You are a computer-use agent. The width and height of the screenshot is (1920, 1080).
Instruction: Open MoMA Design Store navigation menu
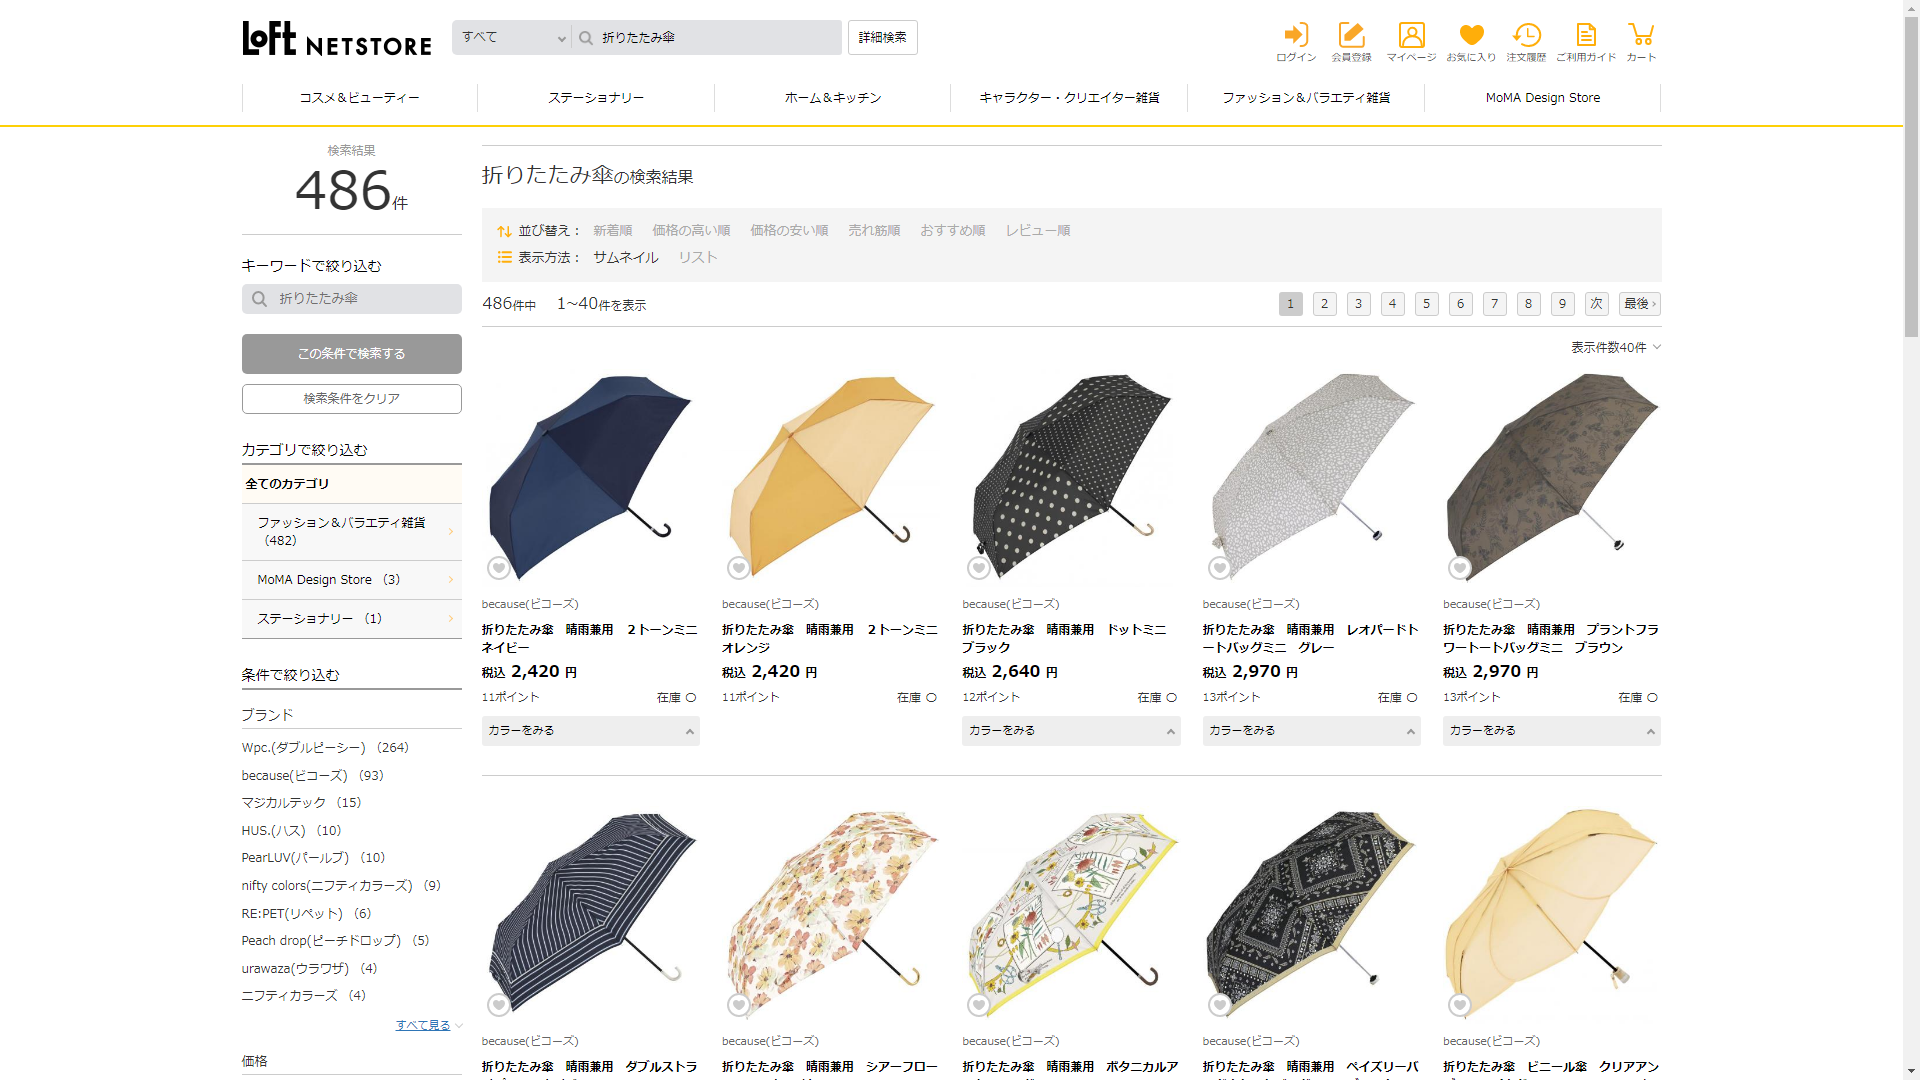[x=1542, y=98]
